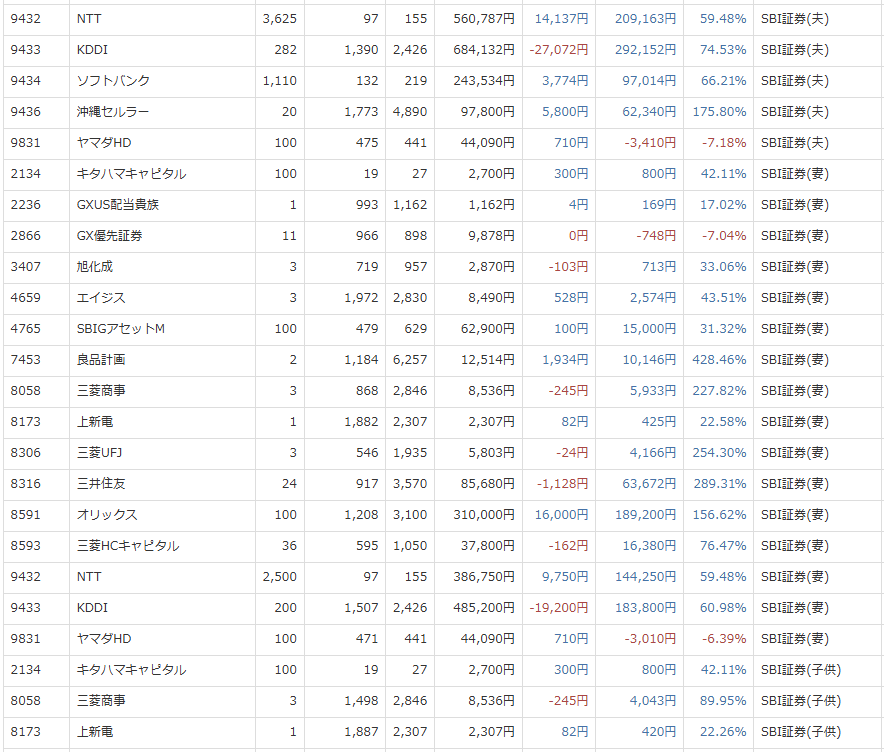Screen dimensions: 884x752
Task: Click the return rate 156.62%
Action: (719, 515)
